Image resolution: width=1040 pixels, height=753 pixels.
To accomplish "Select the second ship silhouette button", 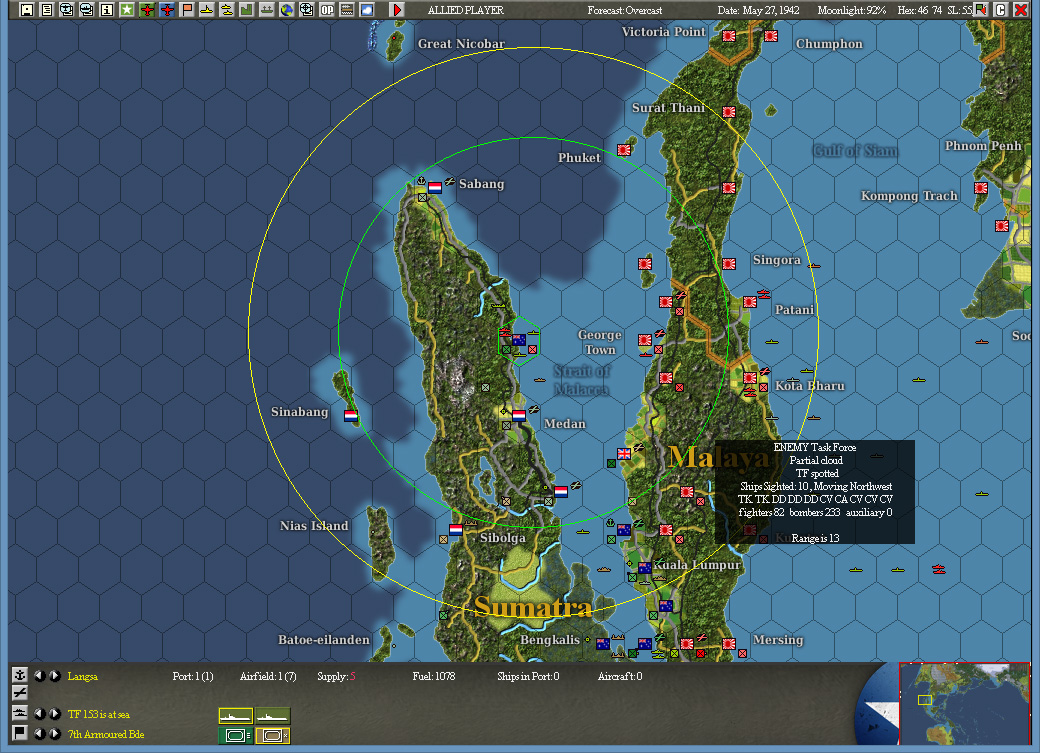I will point(273,716).
